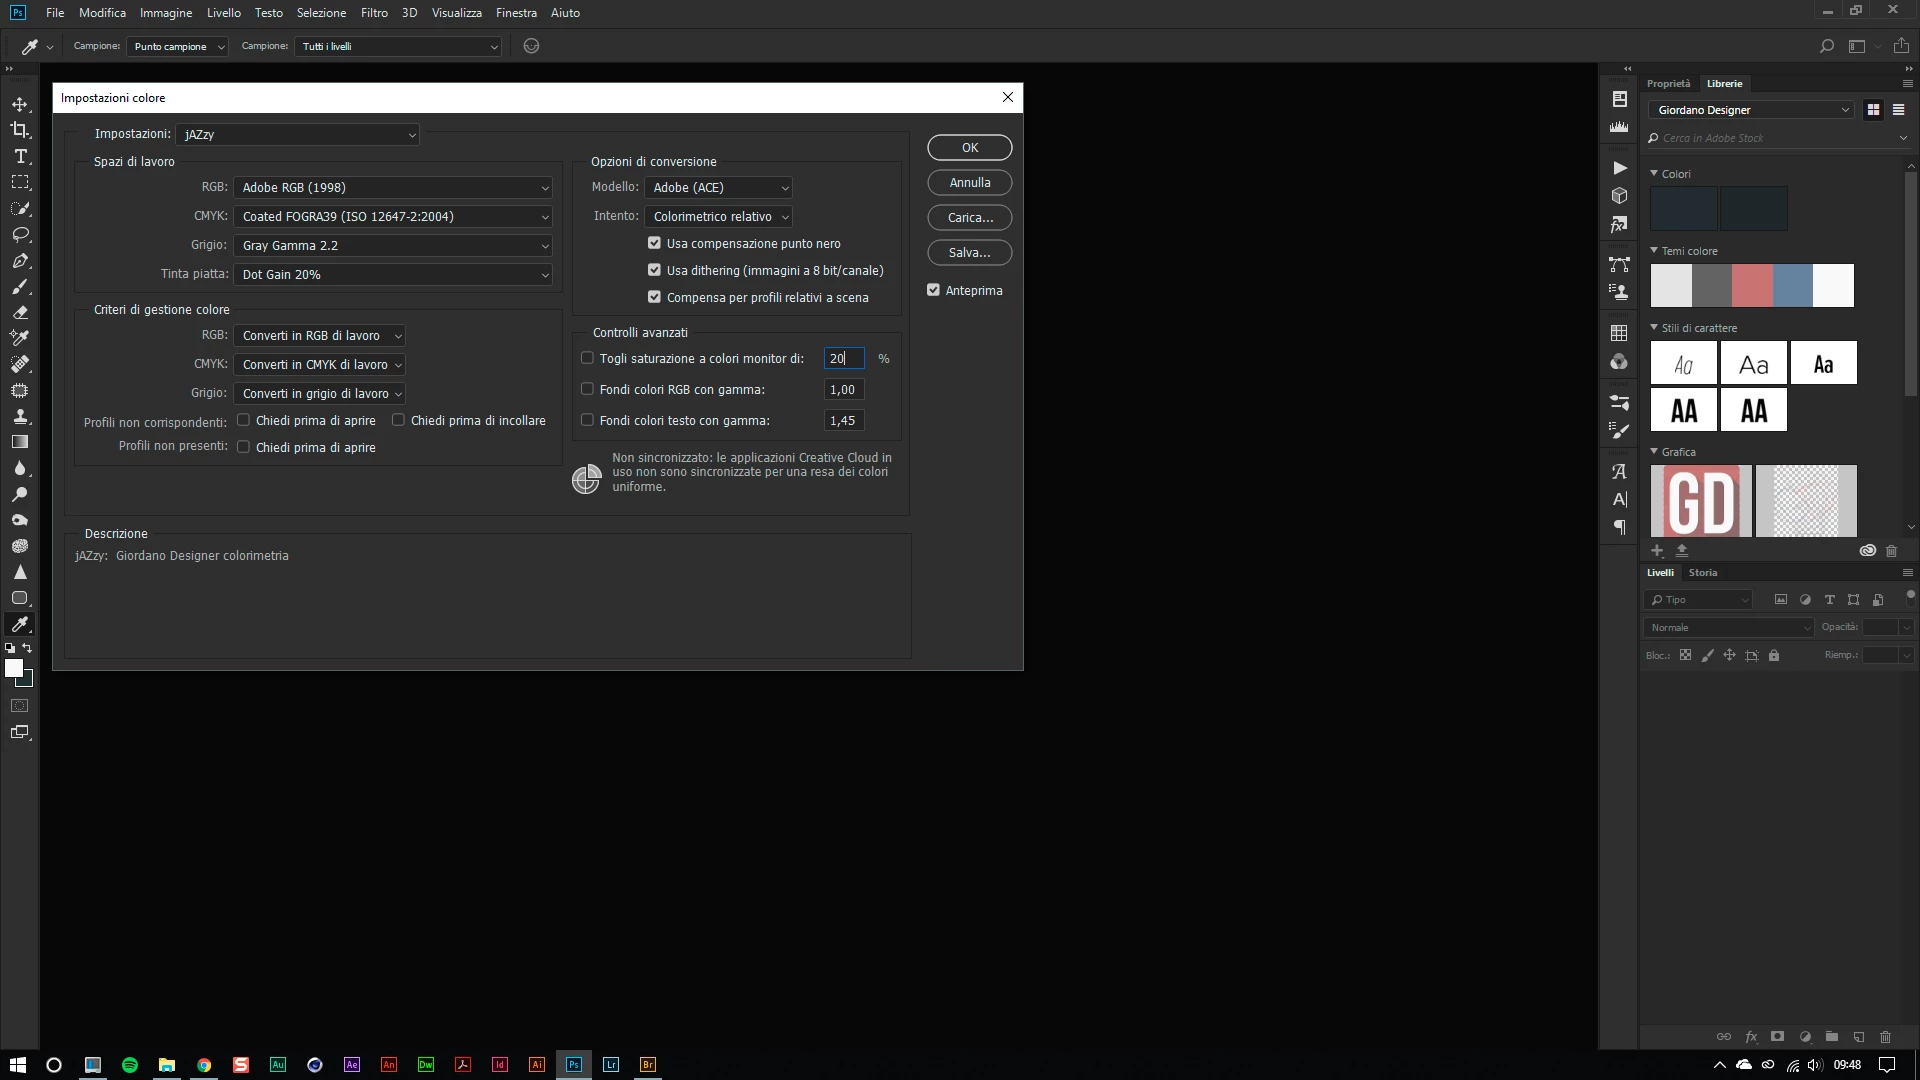Enable Togli saturazione a colori monitor
This screenshot has height=1080, width=1920.
pos(587,358)
